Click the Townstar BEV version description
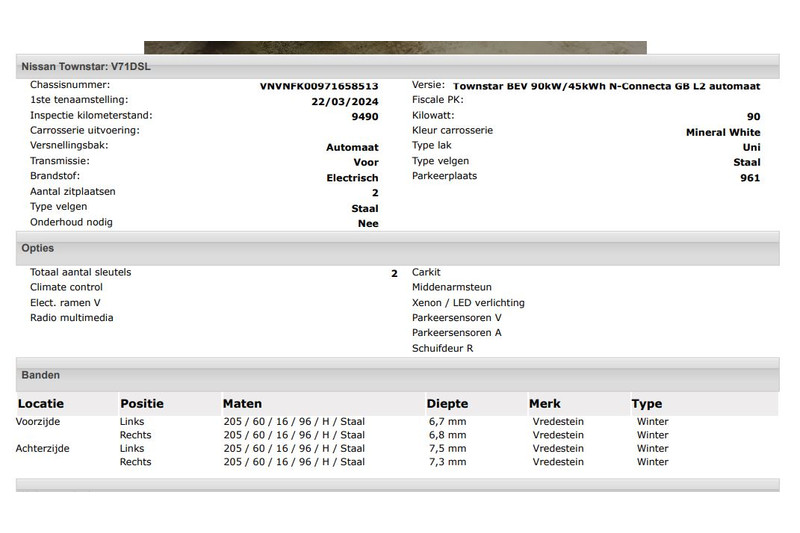This screenshot has width=800, height=533. pos(606,86)
